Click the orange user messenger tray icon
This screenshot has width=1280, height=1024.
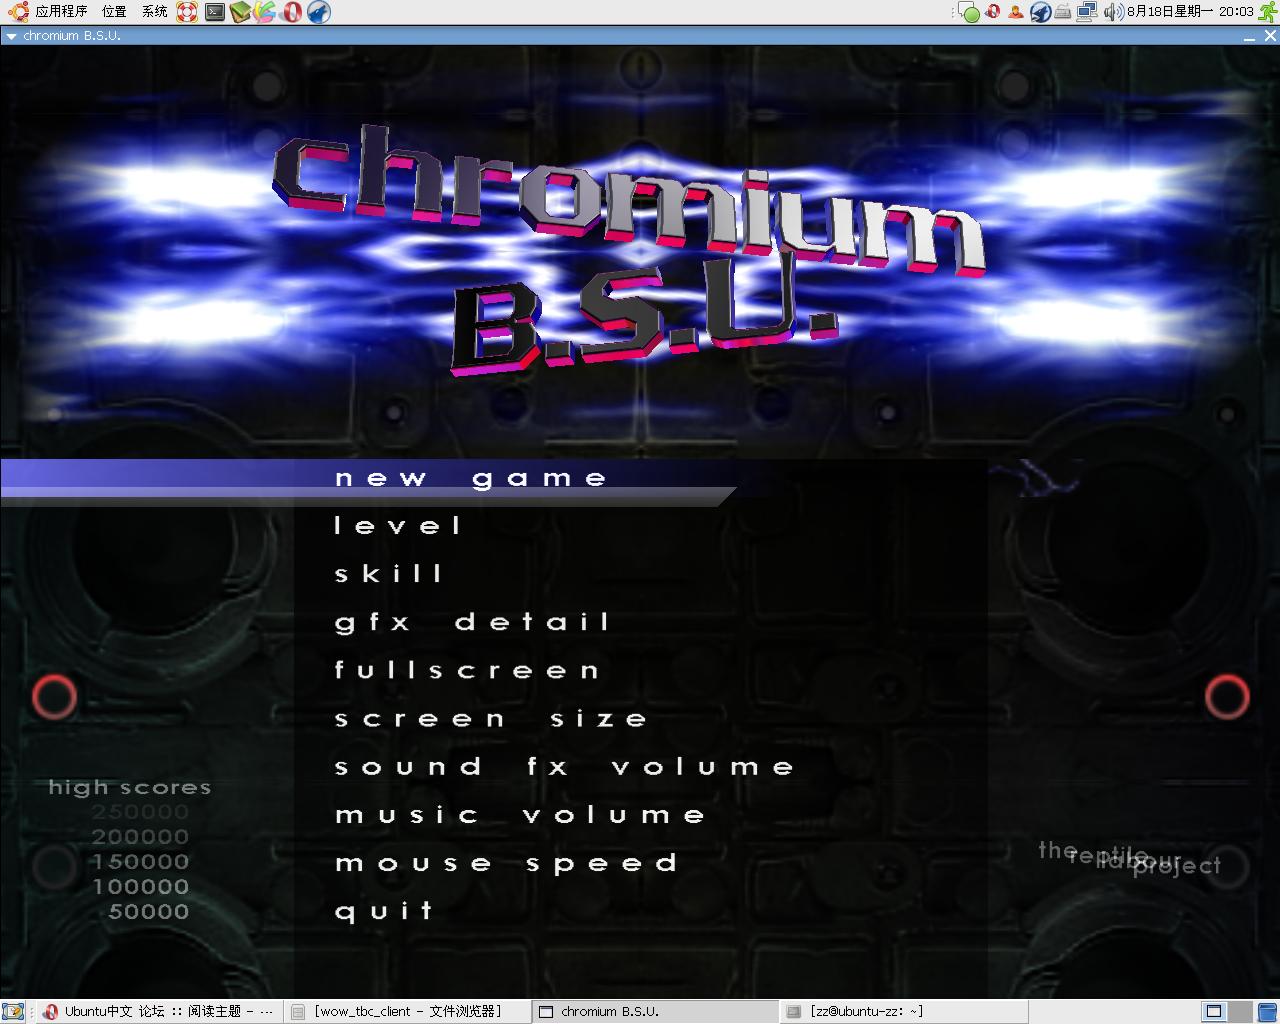1016,12
